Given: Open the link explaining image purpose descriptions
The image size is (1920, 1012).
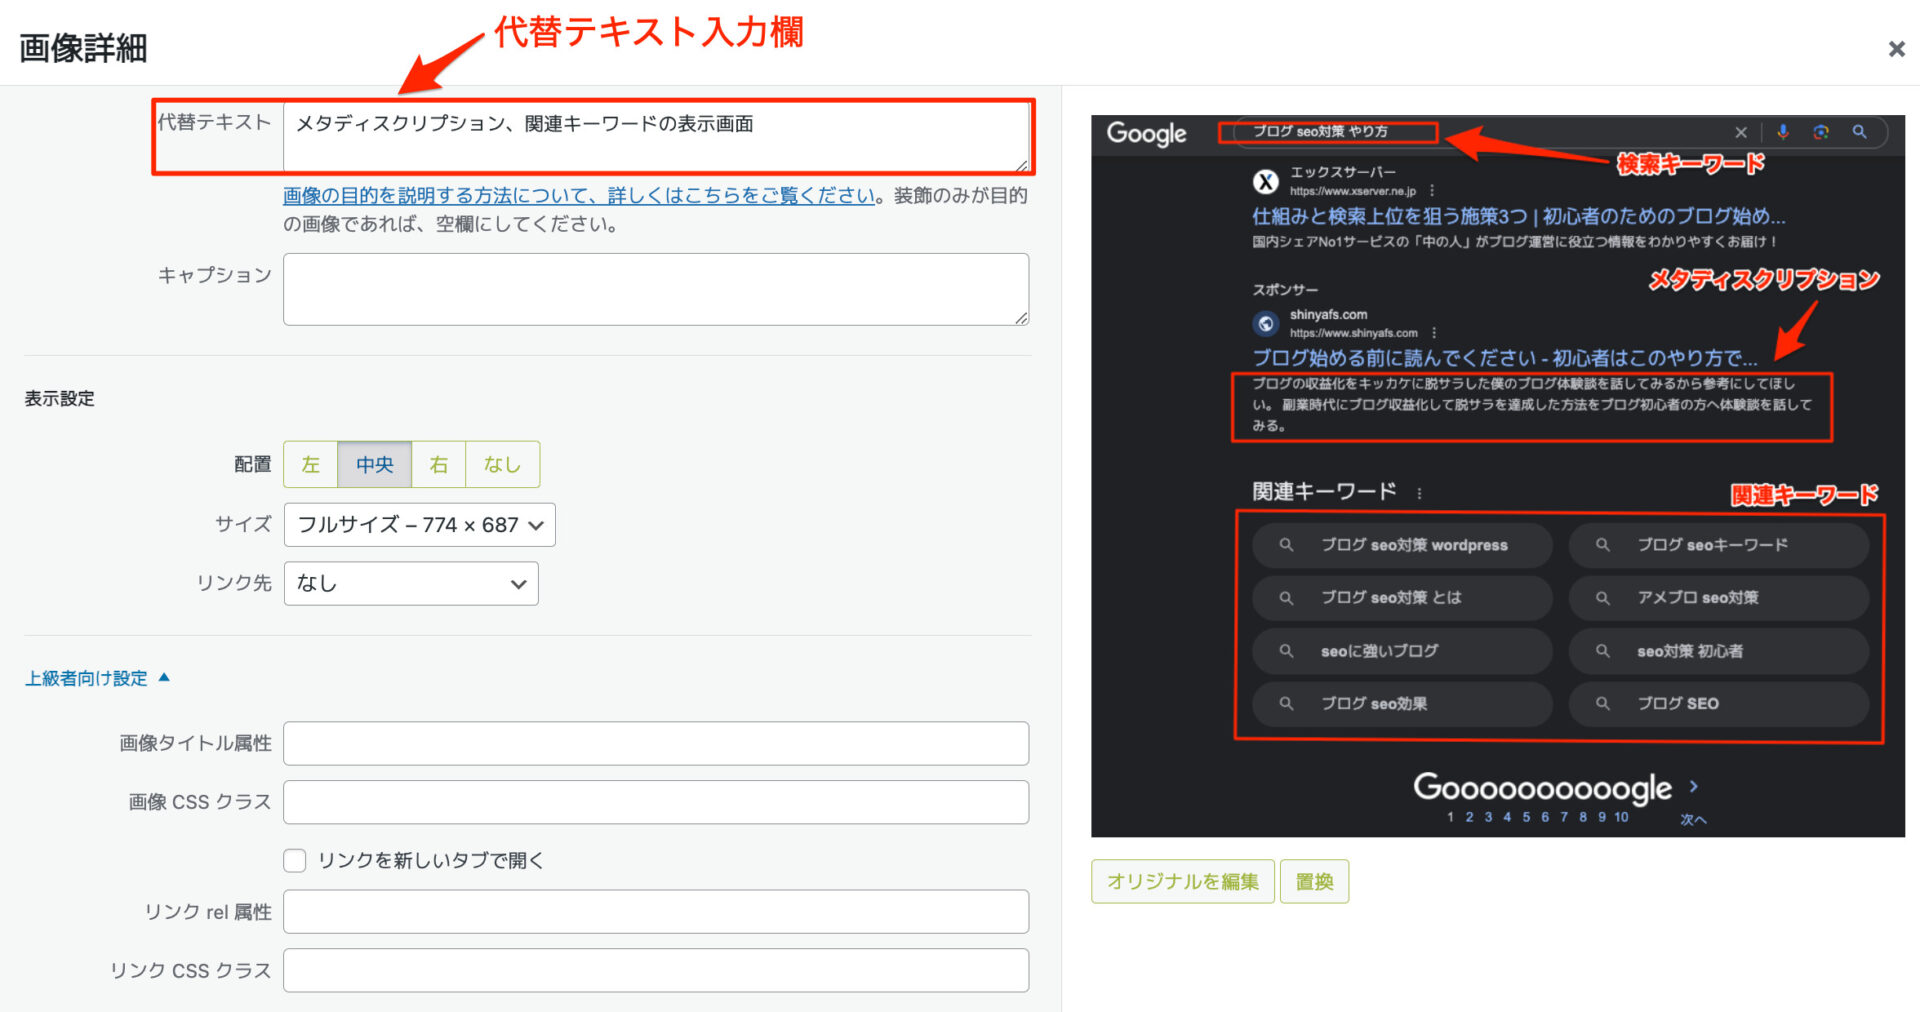Looking at the screenshot, I should click(579, 196).
